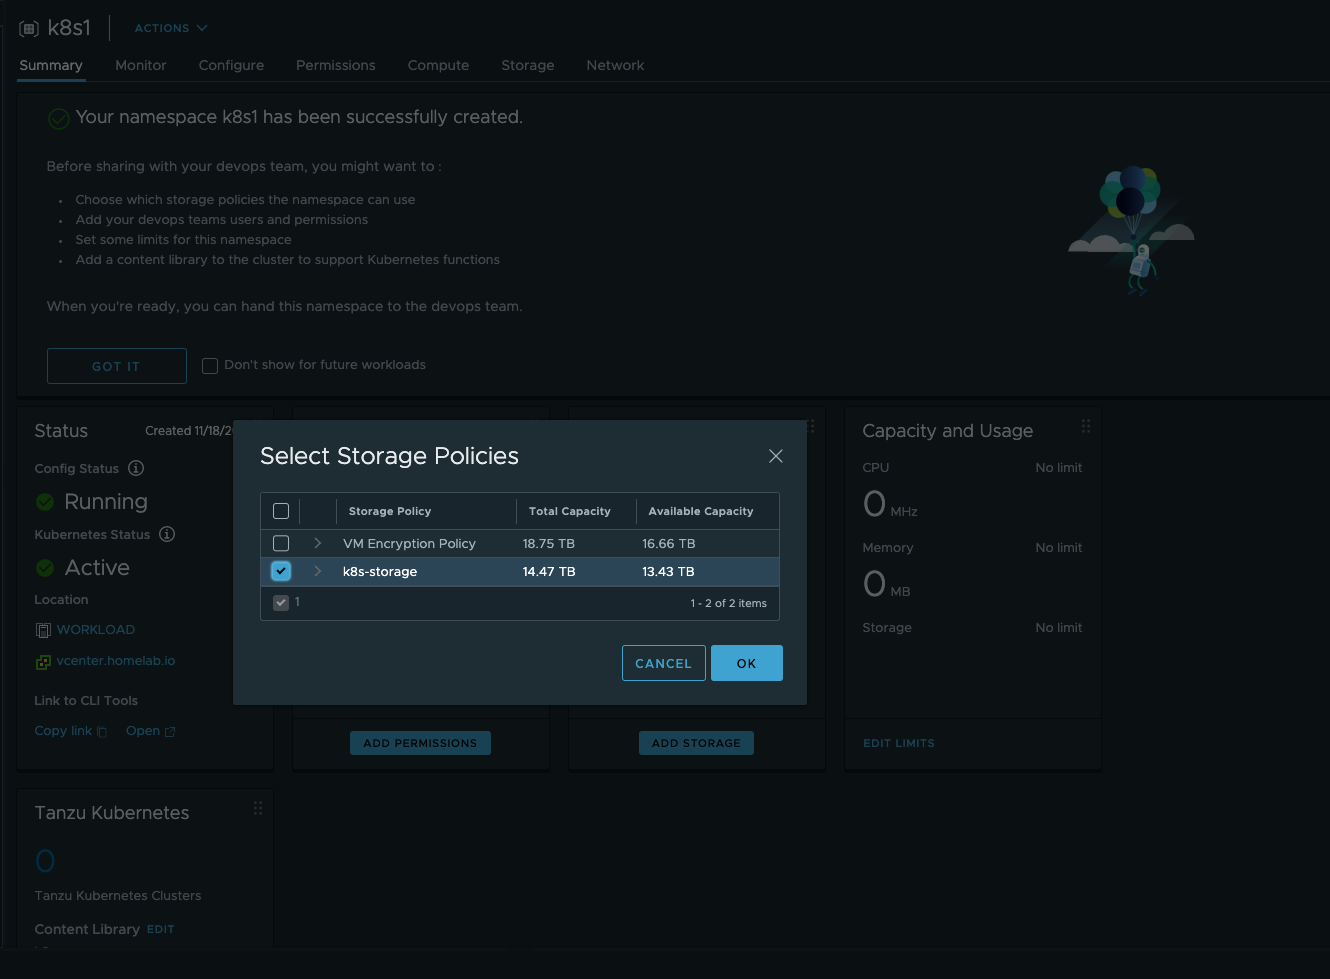Click the drag handle on Capacity and Usage card
The width and height of the screenshot is (1330, 979).
(1085, 427)
